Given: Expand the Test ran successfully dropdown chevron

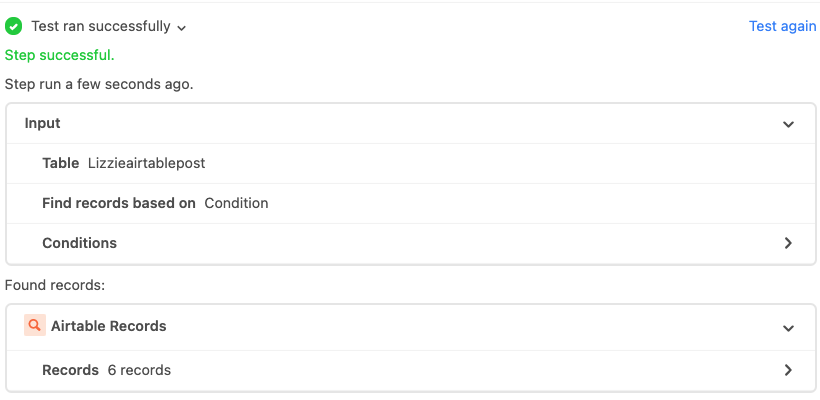Looking at the screenshot, I should point(181,28).
